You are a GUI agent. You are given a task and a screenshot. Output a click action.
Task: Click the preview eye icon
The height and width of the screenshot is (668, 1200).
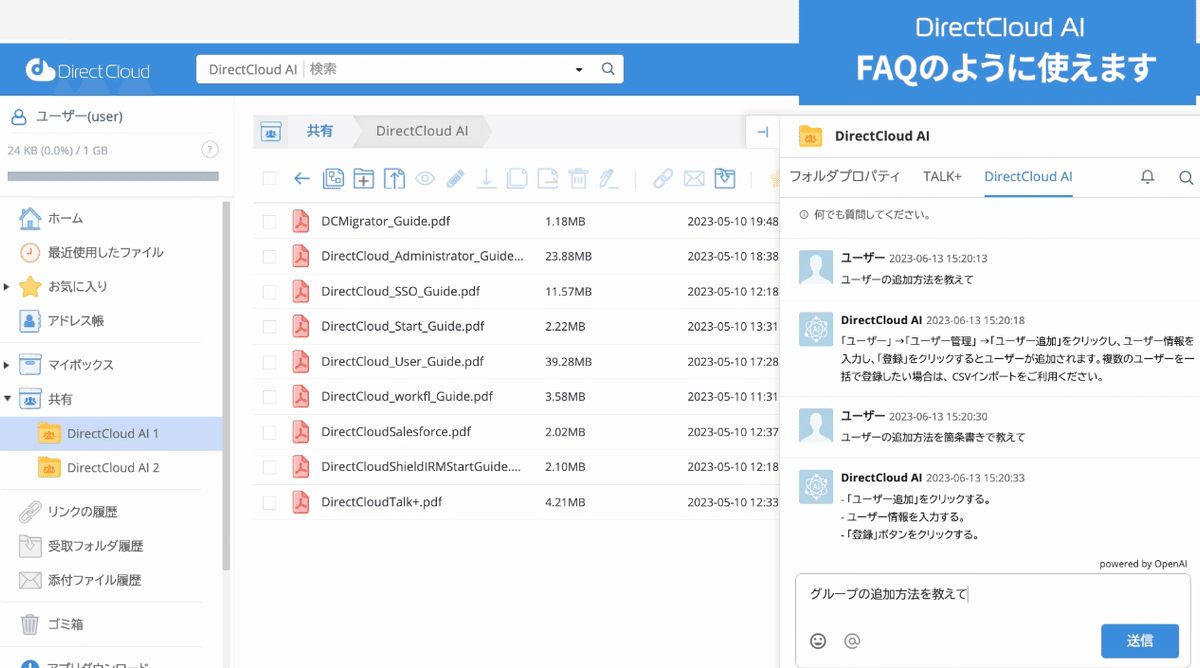point(423,178)
